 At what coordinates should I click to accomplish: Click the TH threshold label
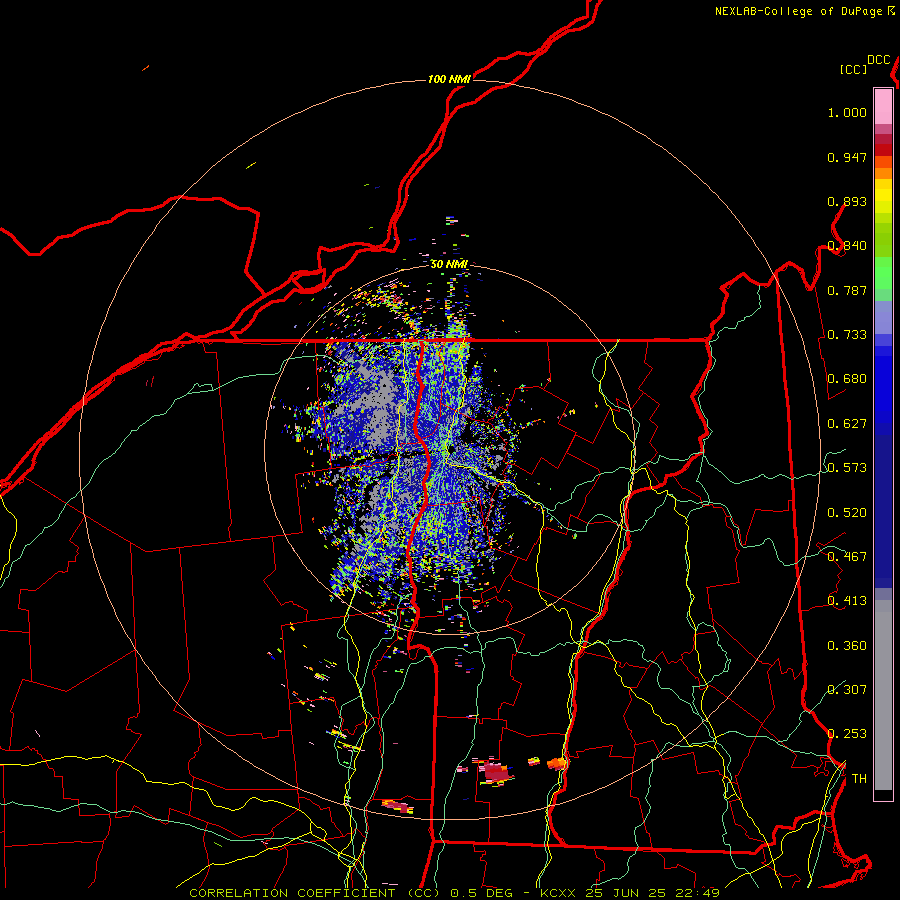tap(859, 778)
